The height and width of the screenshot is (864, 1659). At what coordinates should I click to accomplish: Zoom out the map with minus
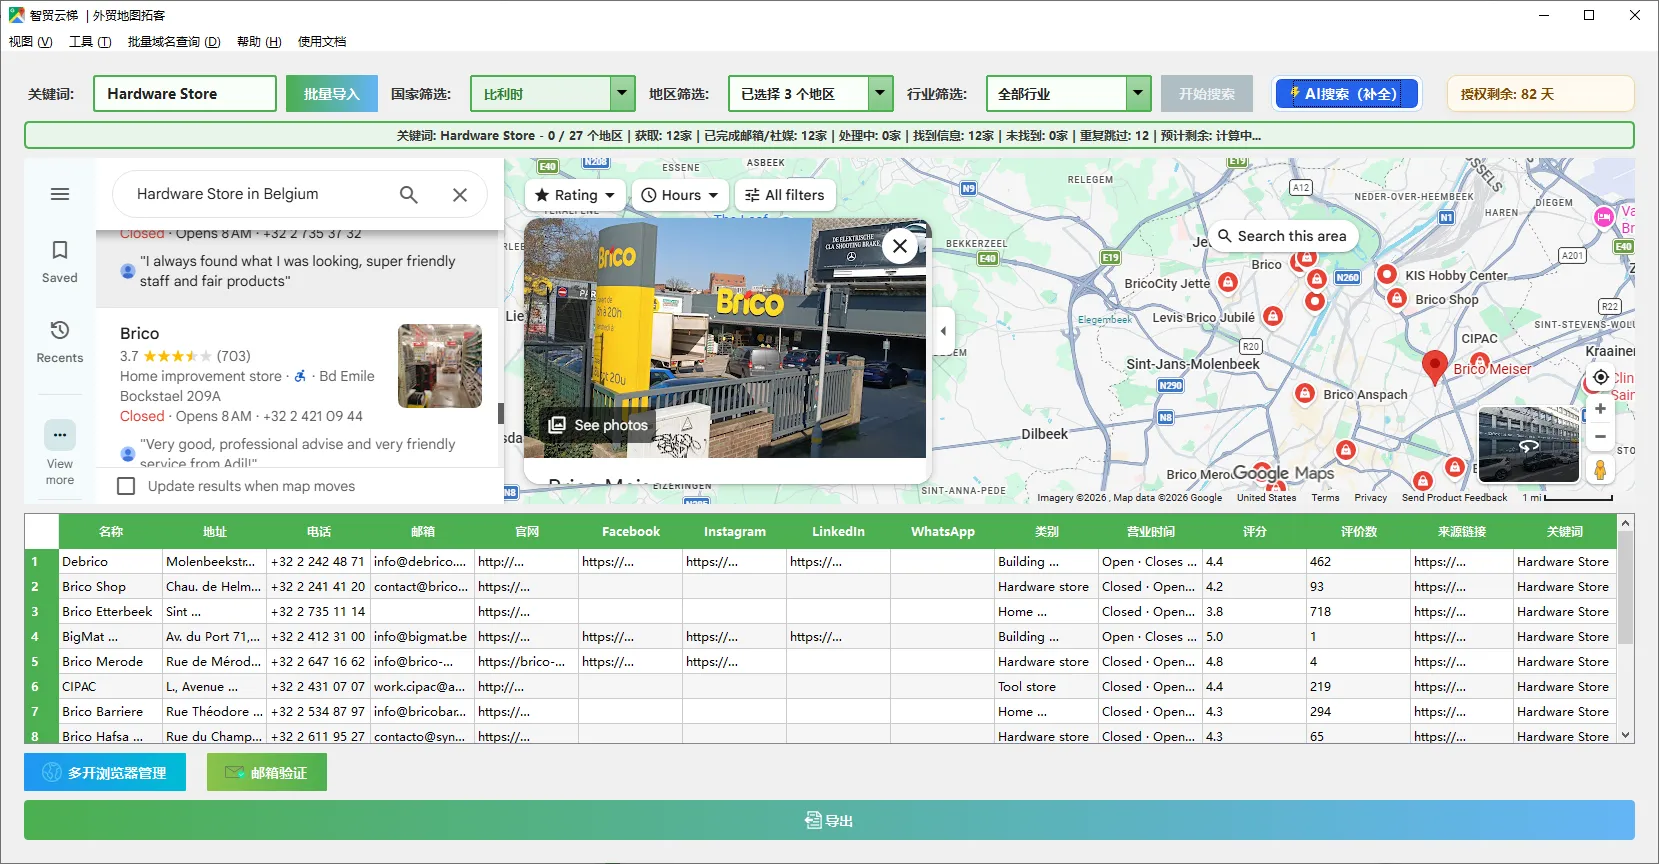tap(1600, 436)
